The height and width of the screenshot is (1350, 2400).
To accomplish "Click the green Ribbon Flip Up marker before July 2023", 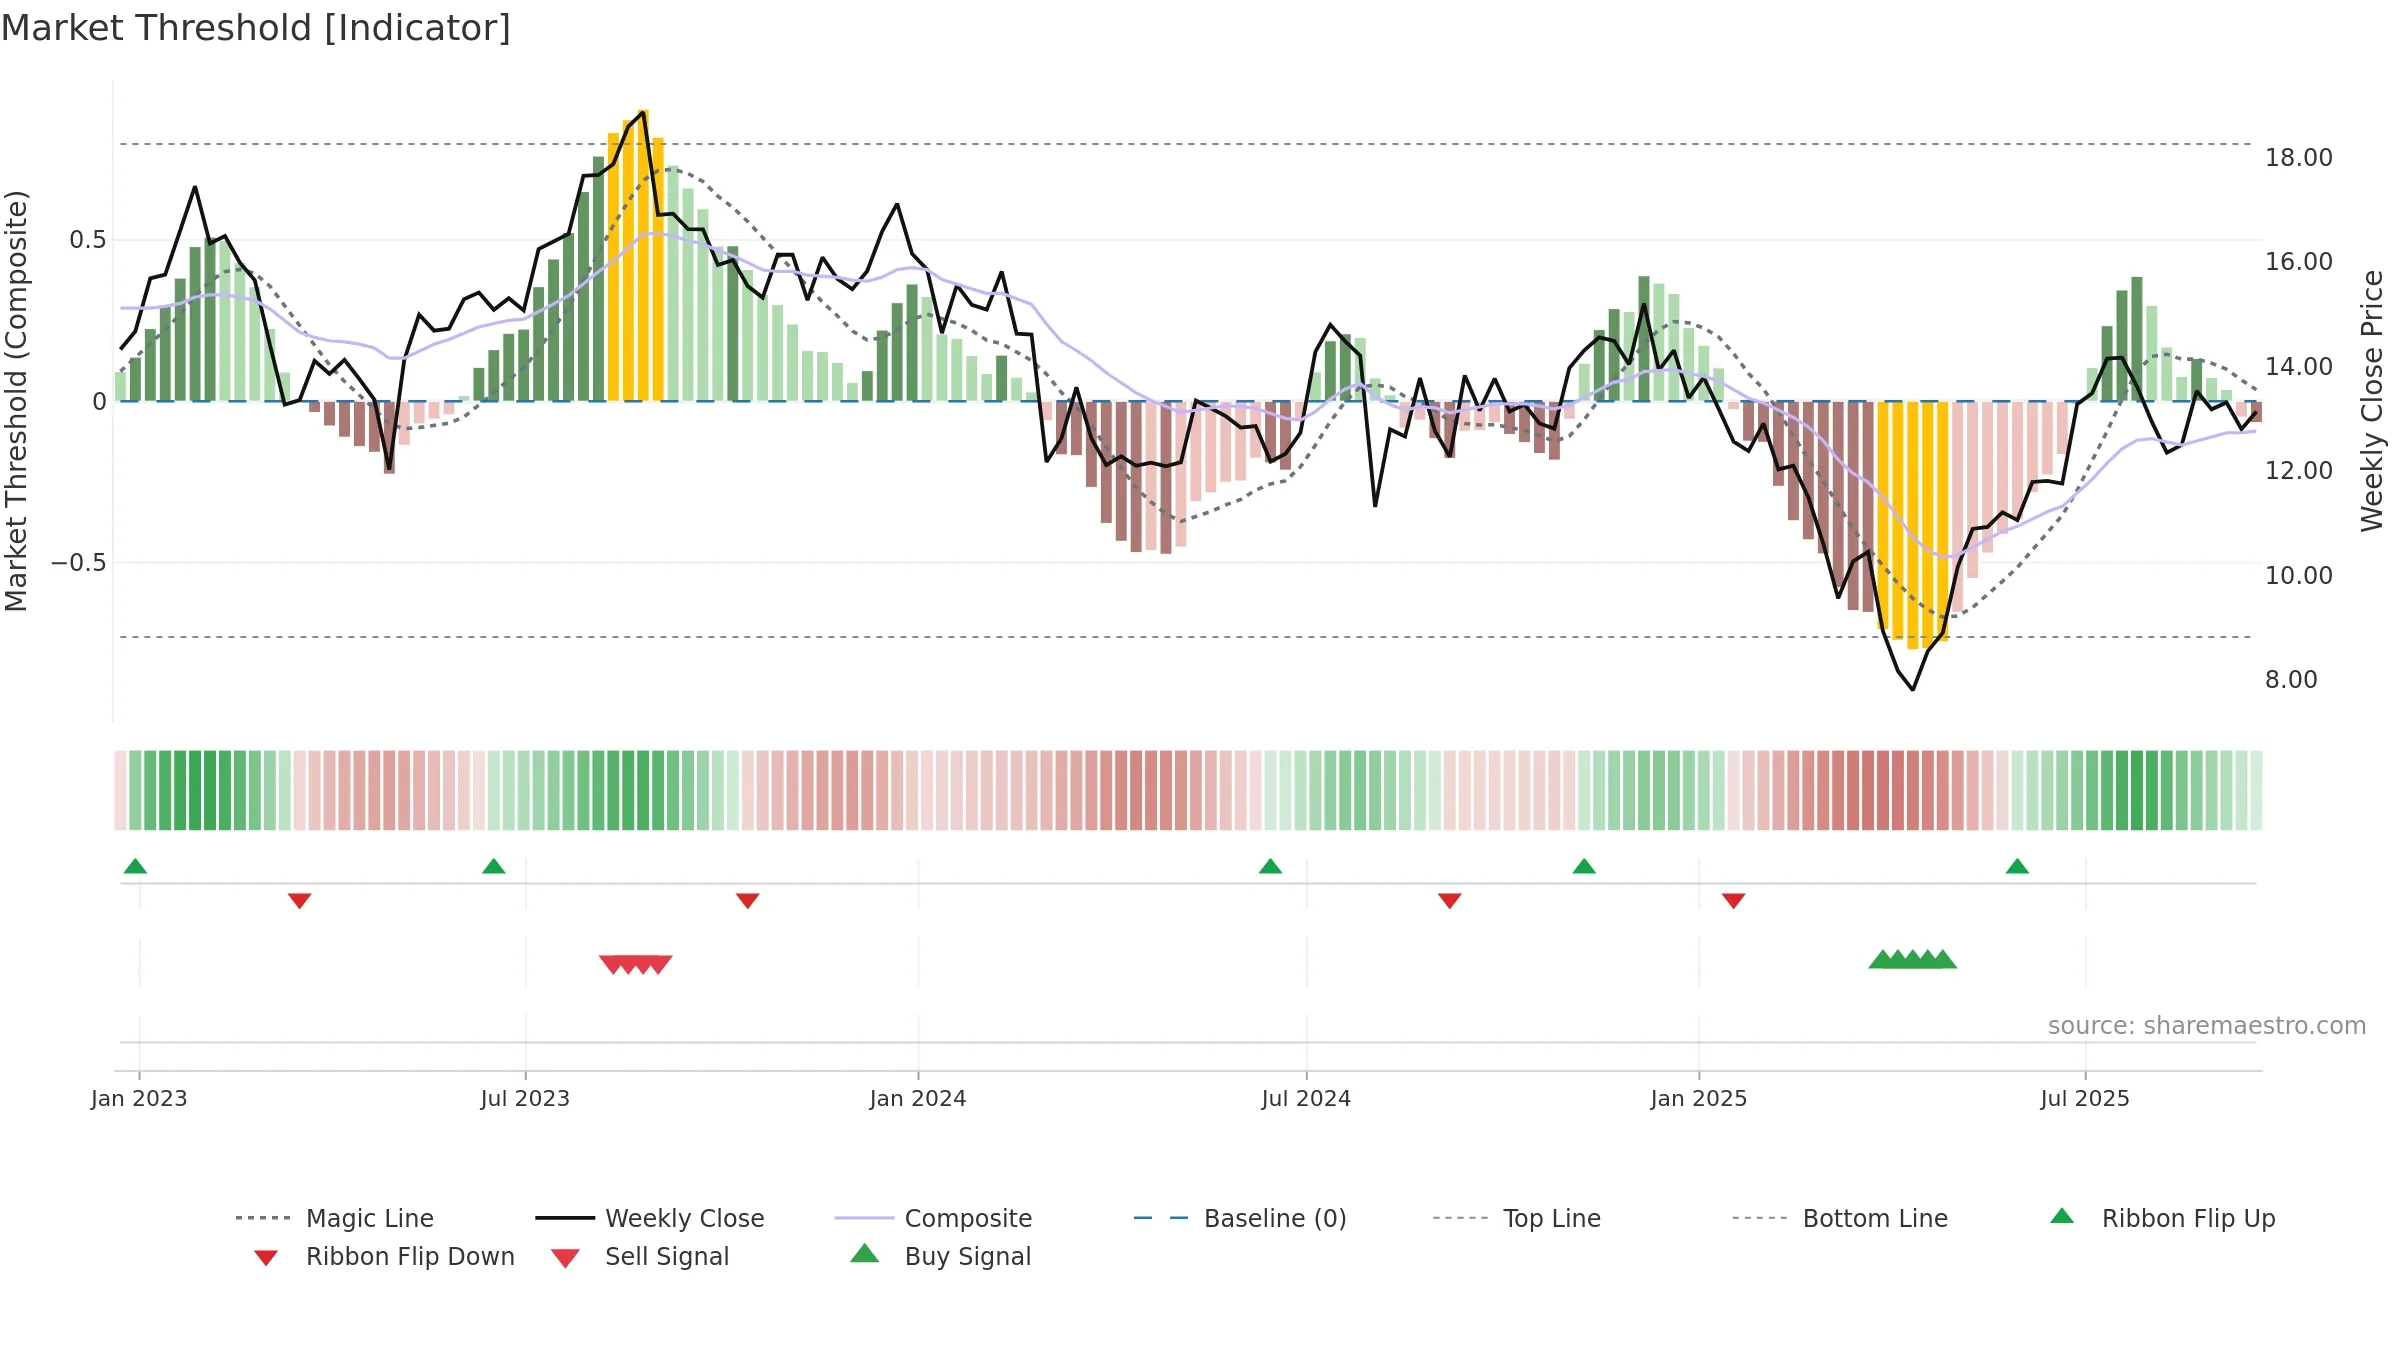I will click(494, 866).
